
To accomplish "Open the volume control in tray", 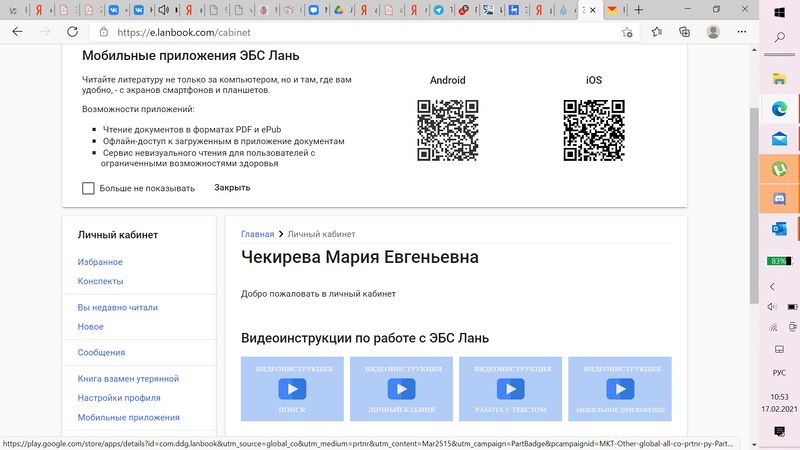I will tap(772, 307).
